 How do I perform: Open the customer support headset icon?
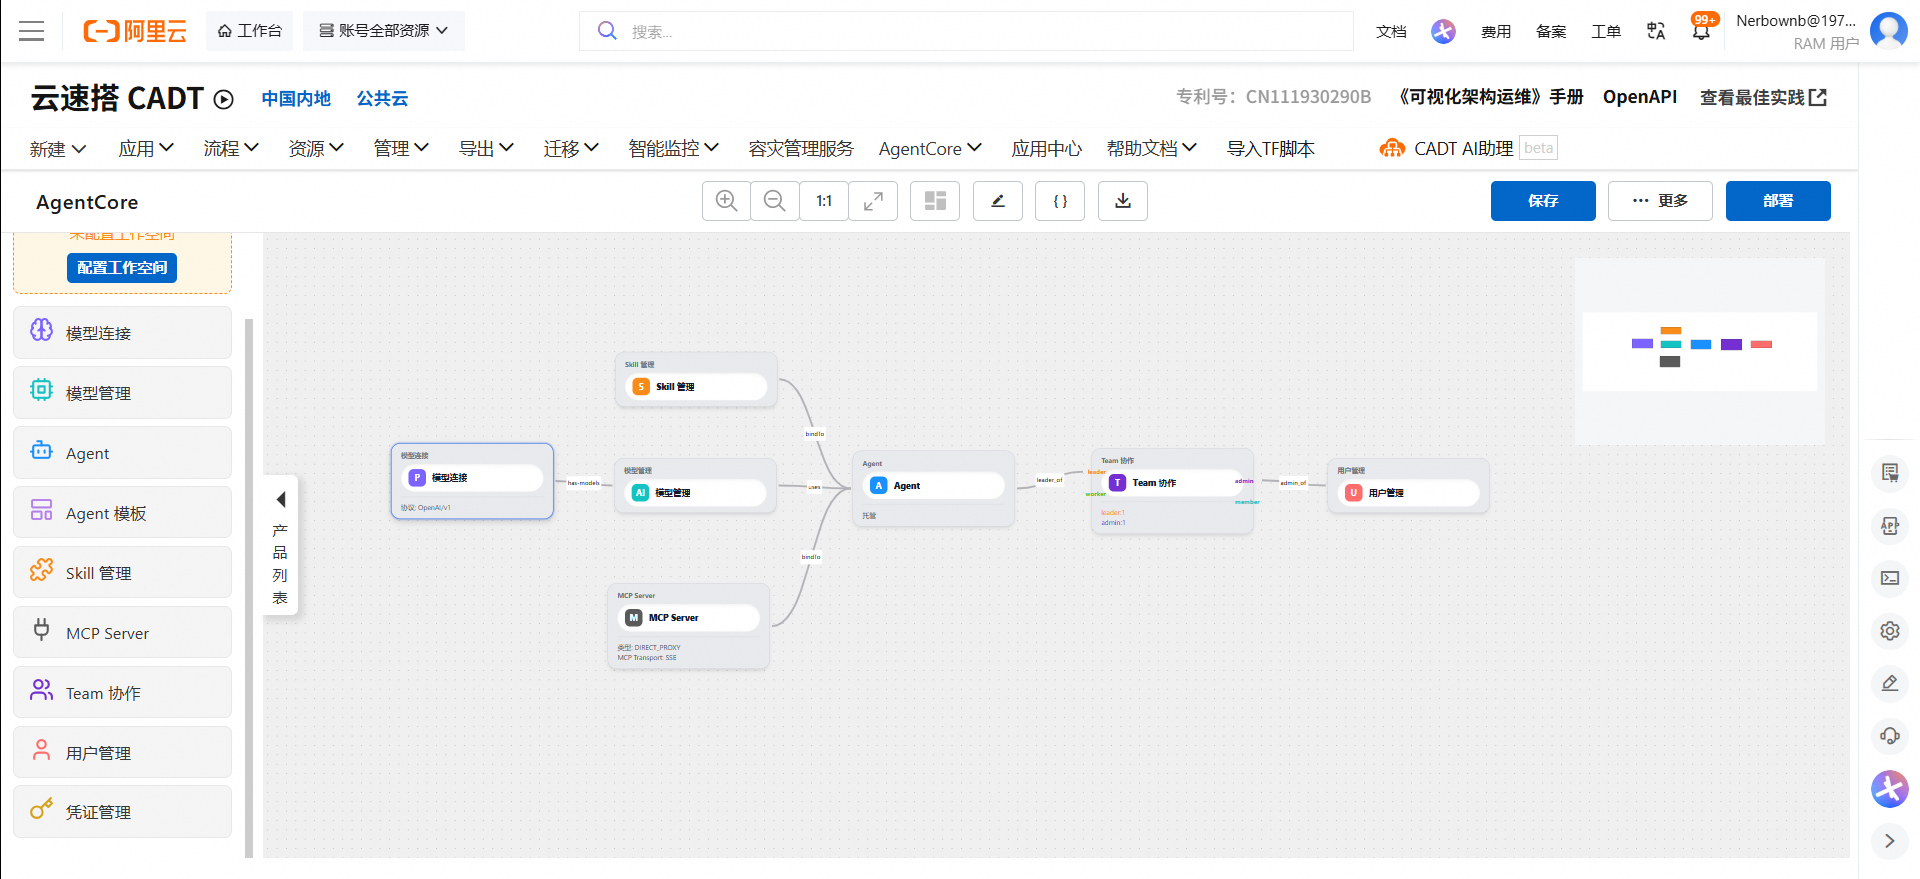1890,736
